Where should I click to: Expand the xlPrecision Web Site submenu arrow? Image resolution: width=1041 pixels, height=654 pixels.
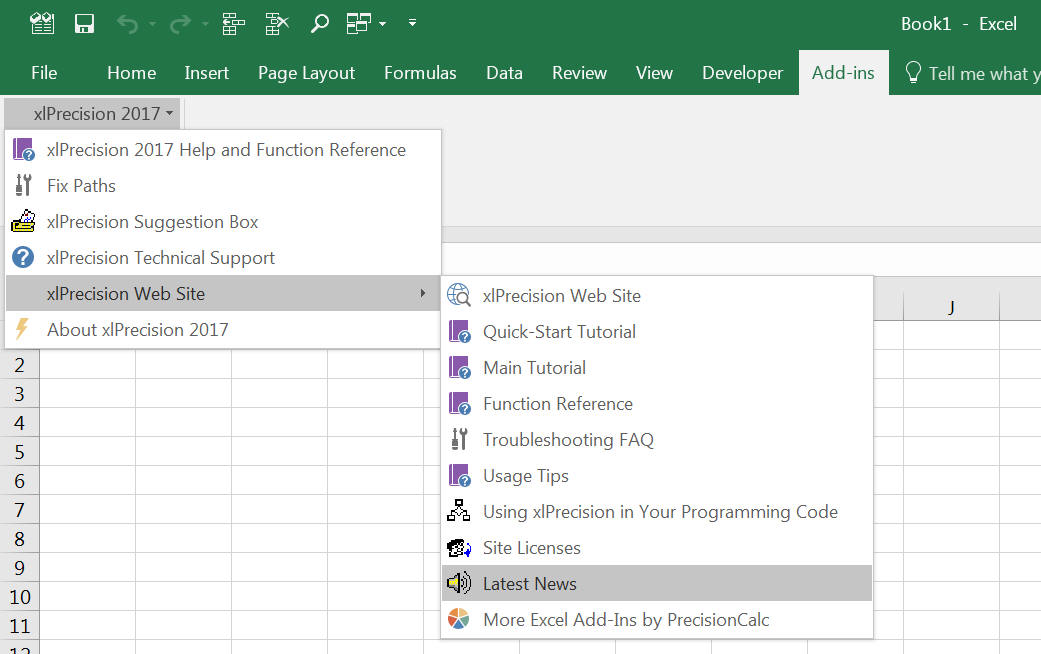tap(423, 293)
